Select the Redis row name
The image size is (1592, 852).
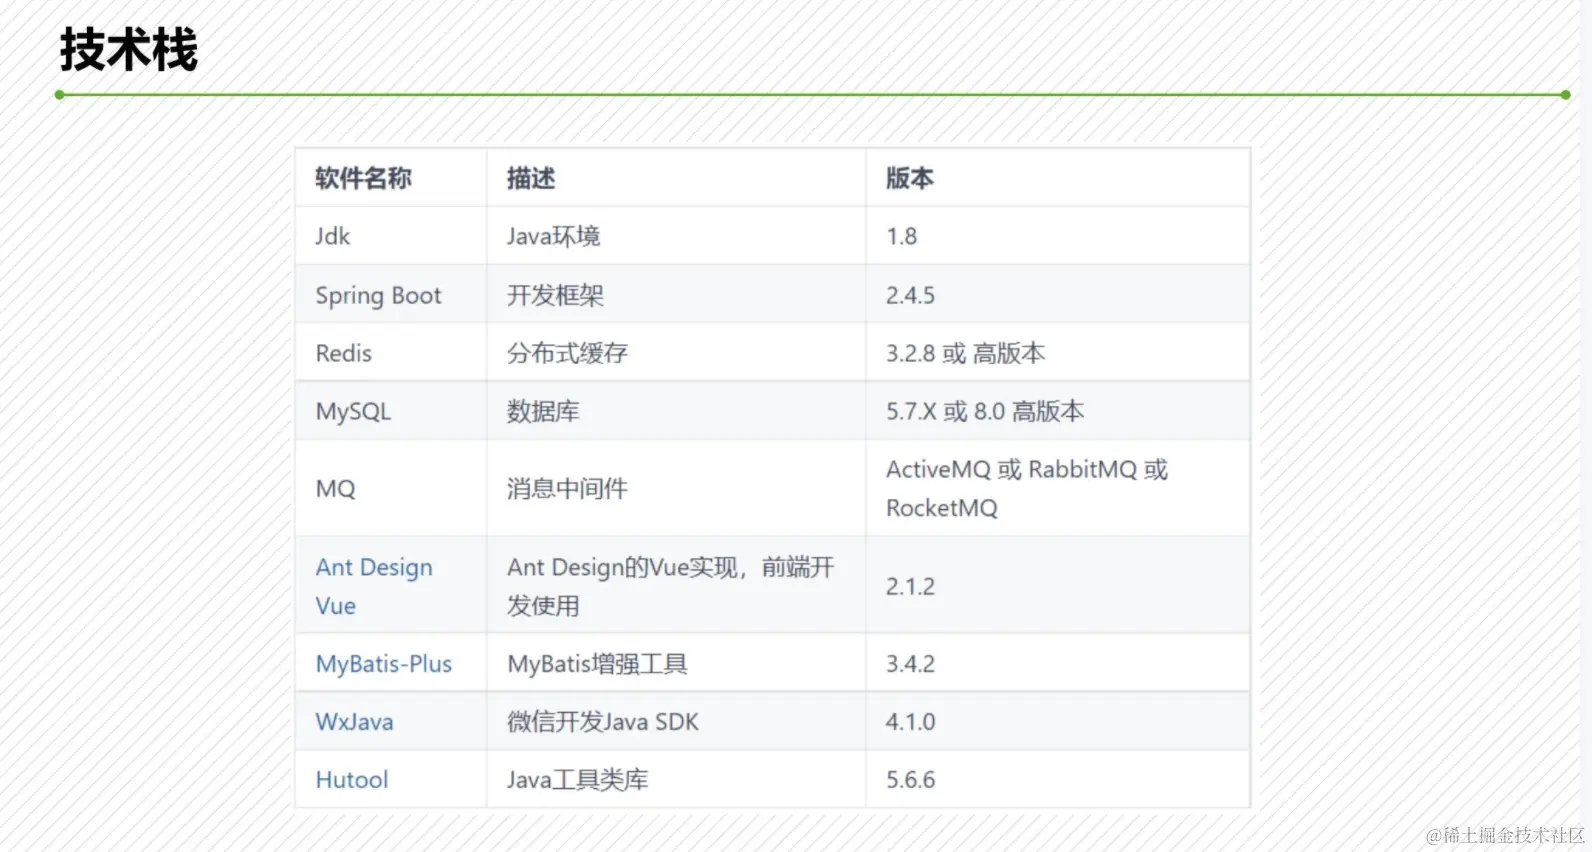point(343,353)
